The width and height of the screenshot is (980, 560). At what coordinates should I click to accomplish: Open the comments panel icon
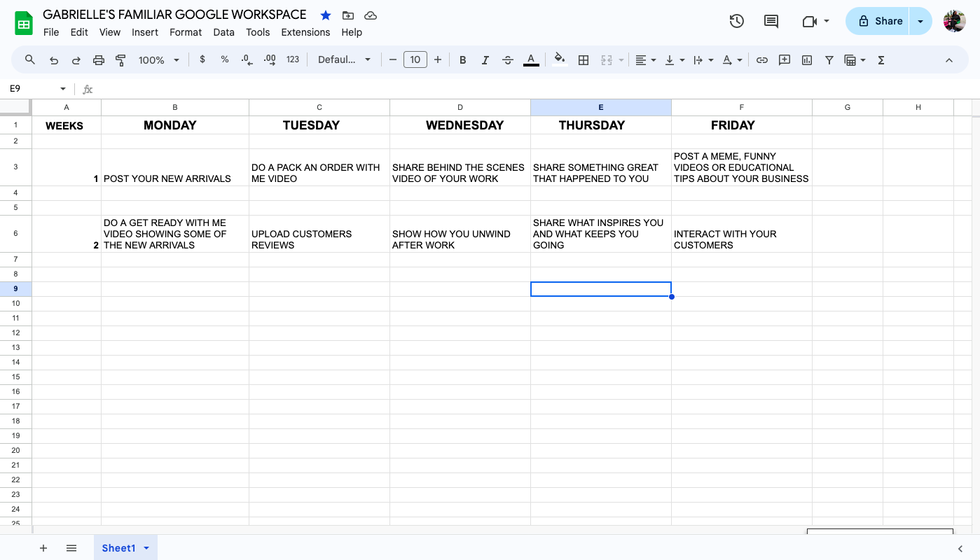click(x=771, y=21)
